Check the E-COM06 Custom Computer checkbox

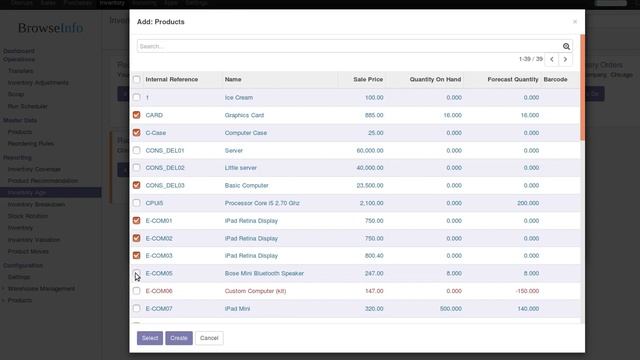click(x=137, y=291)
